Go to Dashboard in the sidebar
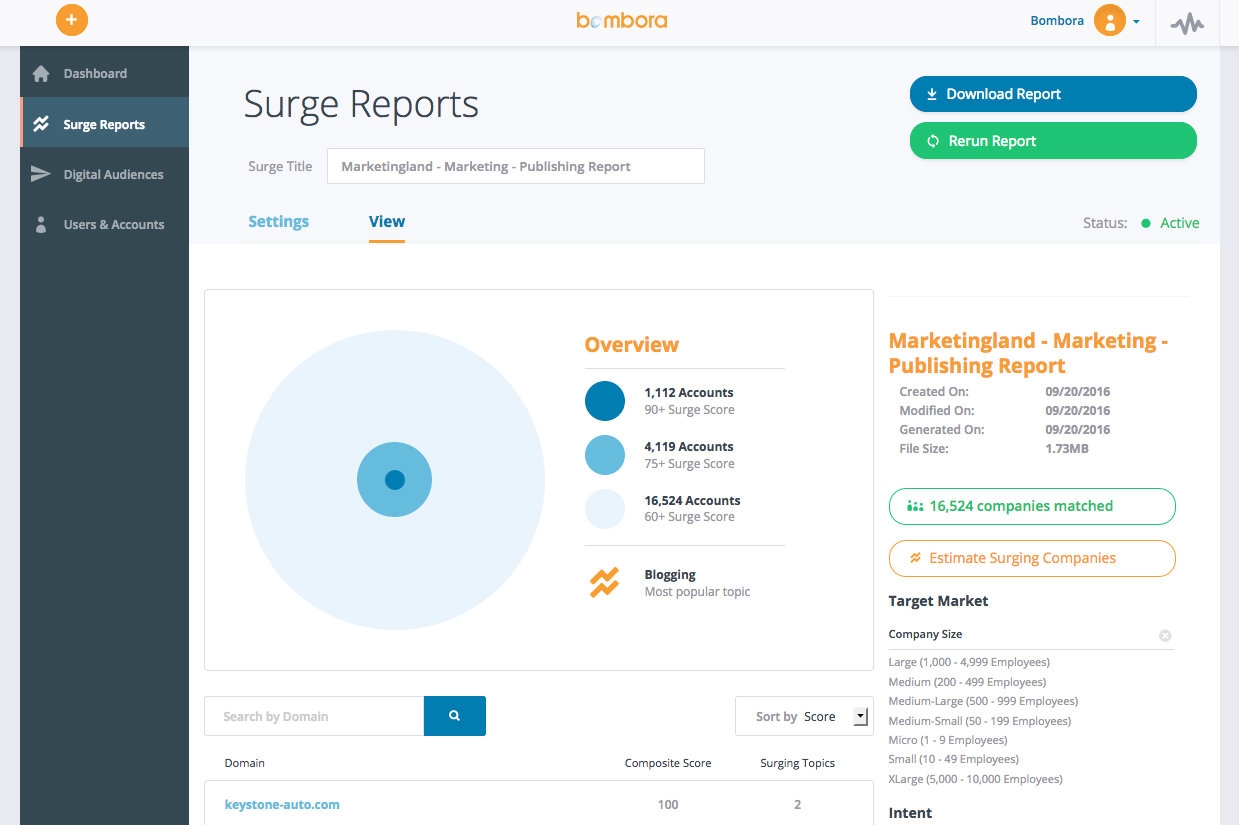 (x=104, y=74)
